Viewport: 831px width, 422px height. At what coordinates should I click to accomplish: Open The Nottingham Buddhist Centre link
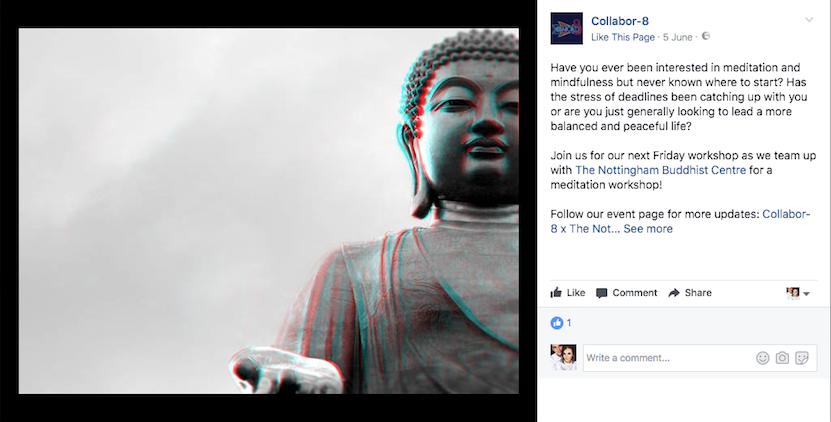[x=660, y=170]
